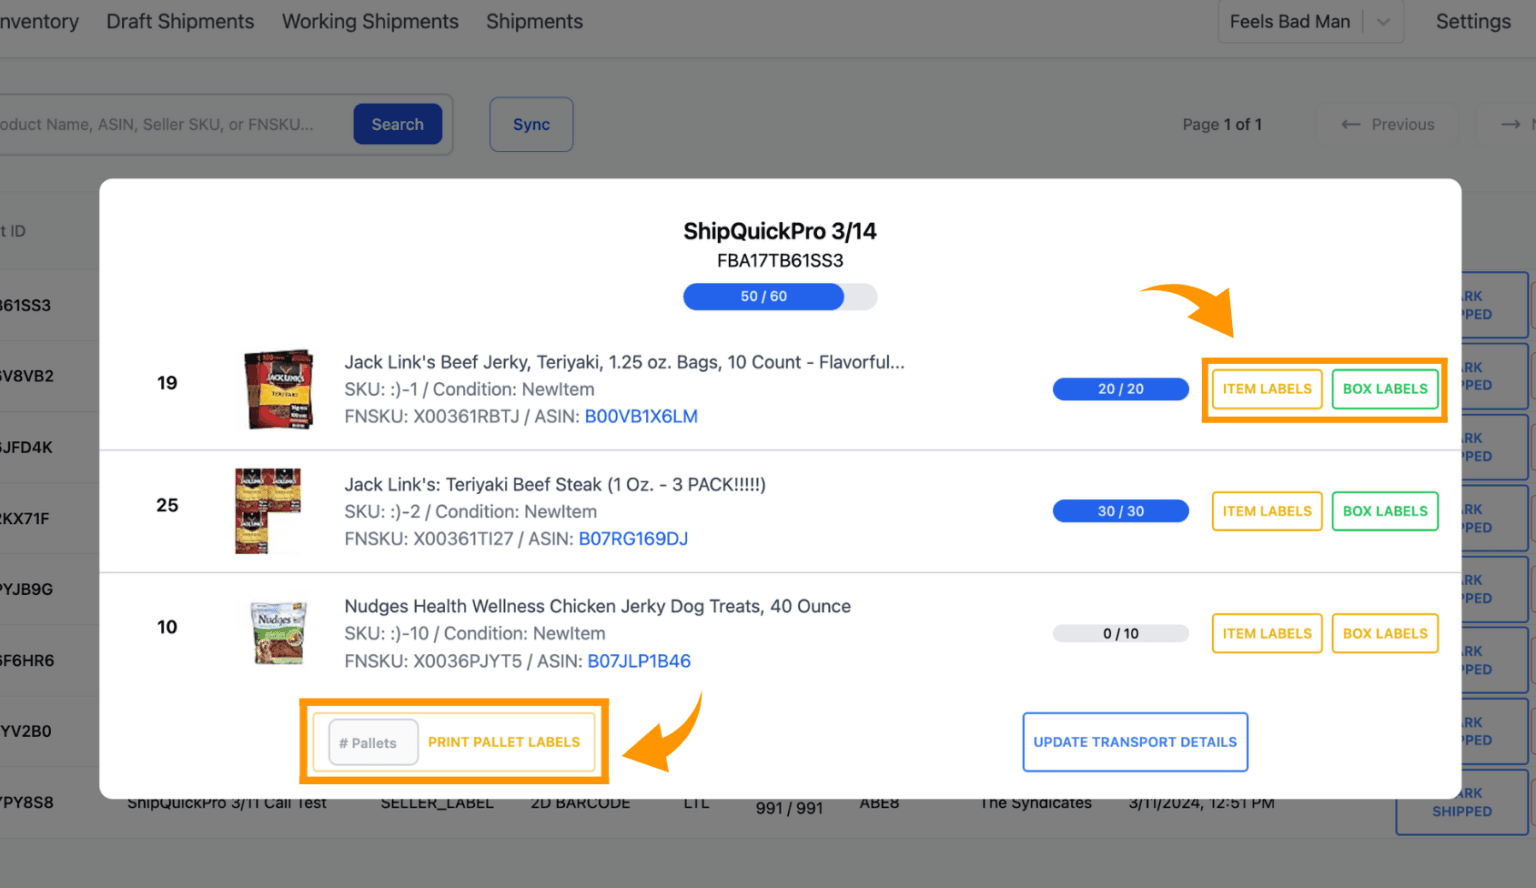Open ASIN link B07JLP1B46
Screen dimensions: 1536x888
tap(639, 661)
